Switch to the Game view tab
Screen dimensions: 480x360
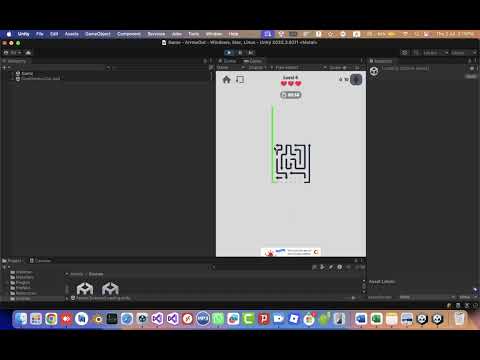tap(253, 61)
